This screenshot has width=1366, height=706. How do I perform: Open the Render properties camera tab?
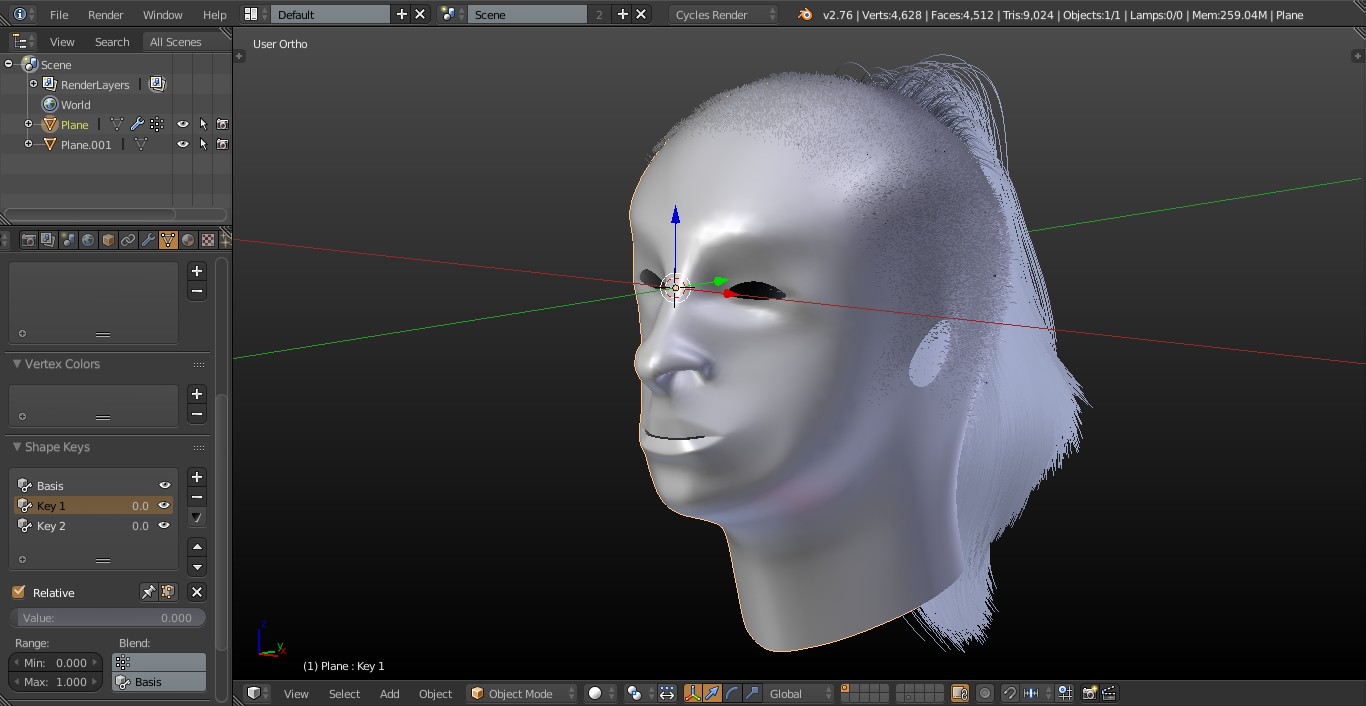[28, 240]
